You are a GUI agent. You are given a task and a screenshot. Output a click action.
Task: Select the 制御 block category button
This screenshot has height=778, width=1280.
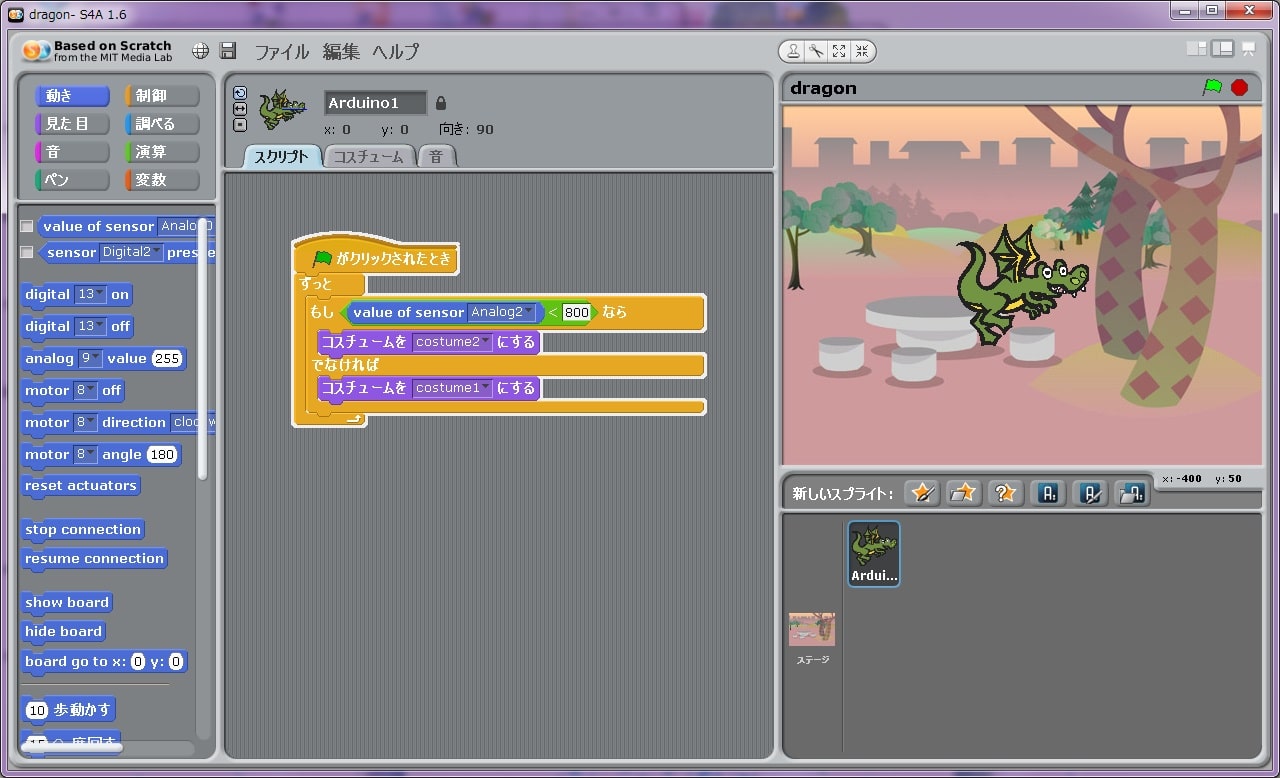[x=161, y=96]
